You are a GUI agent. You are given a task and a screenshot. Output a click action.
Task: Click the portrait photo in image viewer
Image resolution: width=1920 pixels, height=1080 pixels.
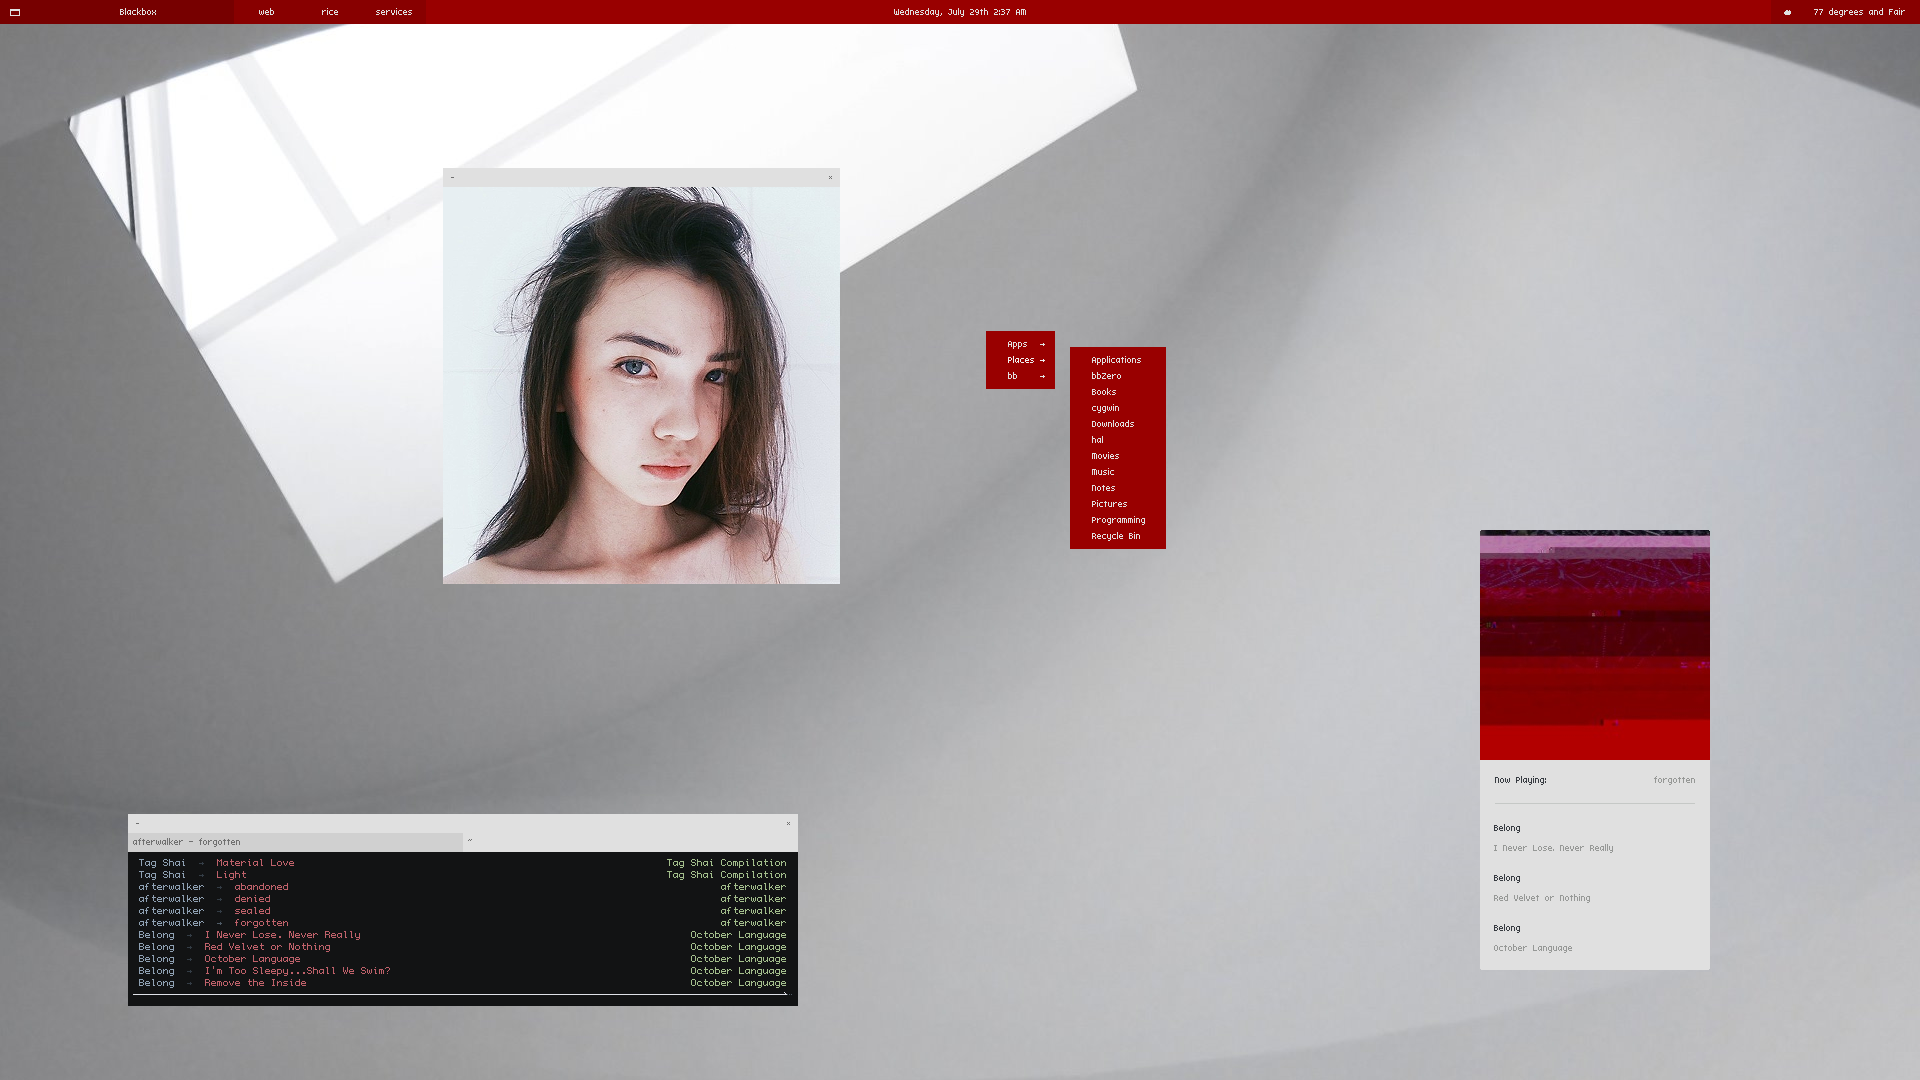(641, 385)
